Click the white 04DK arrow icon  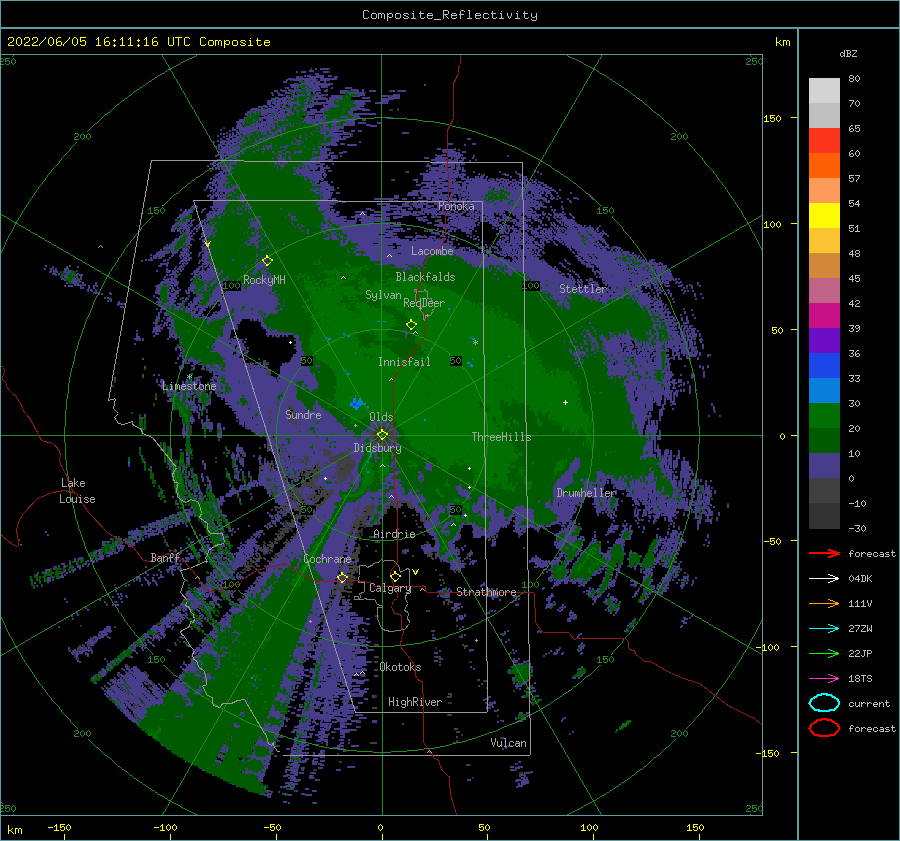(x=824, y=579)
